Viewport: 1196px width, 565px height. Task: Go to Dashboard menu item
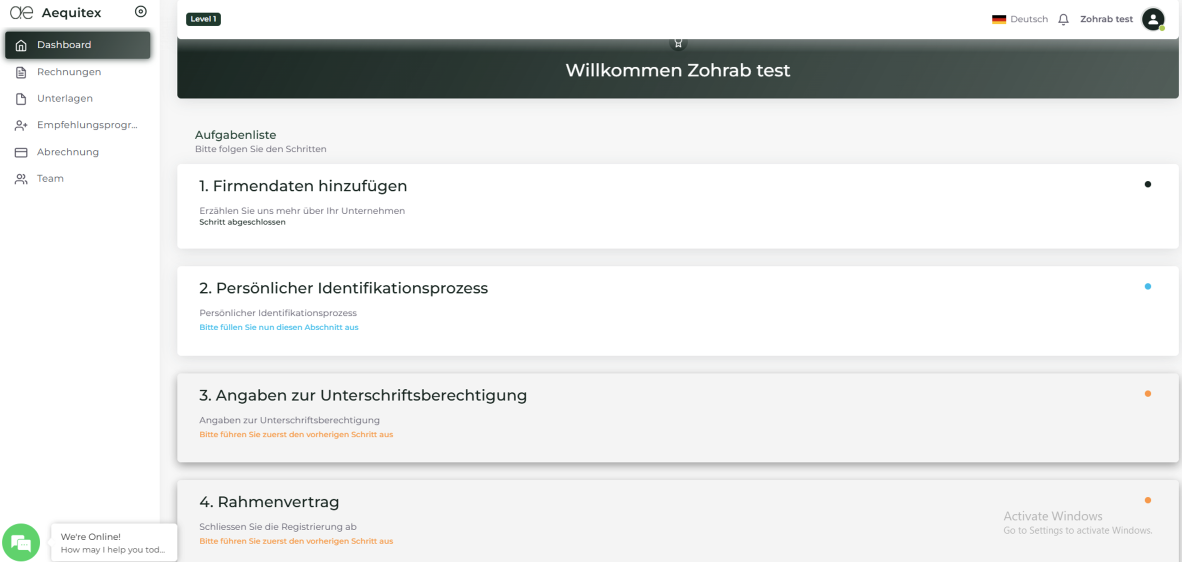coord(78,45)
